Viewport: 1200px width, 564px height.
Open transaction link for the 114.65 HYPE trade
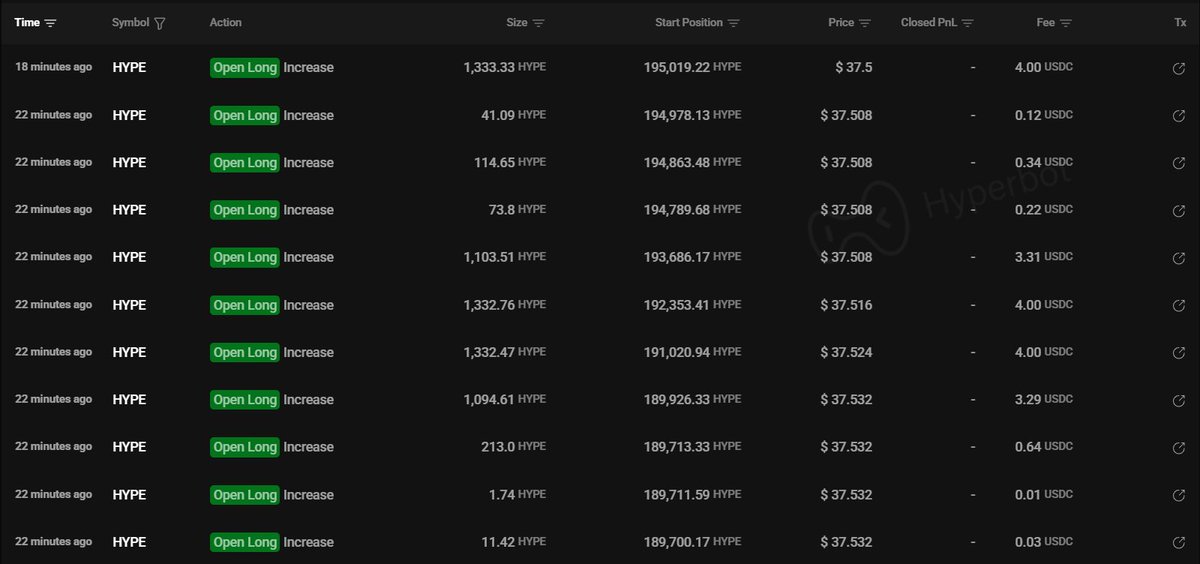[x=1179, y=163]
